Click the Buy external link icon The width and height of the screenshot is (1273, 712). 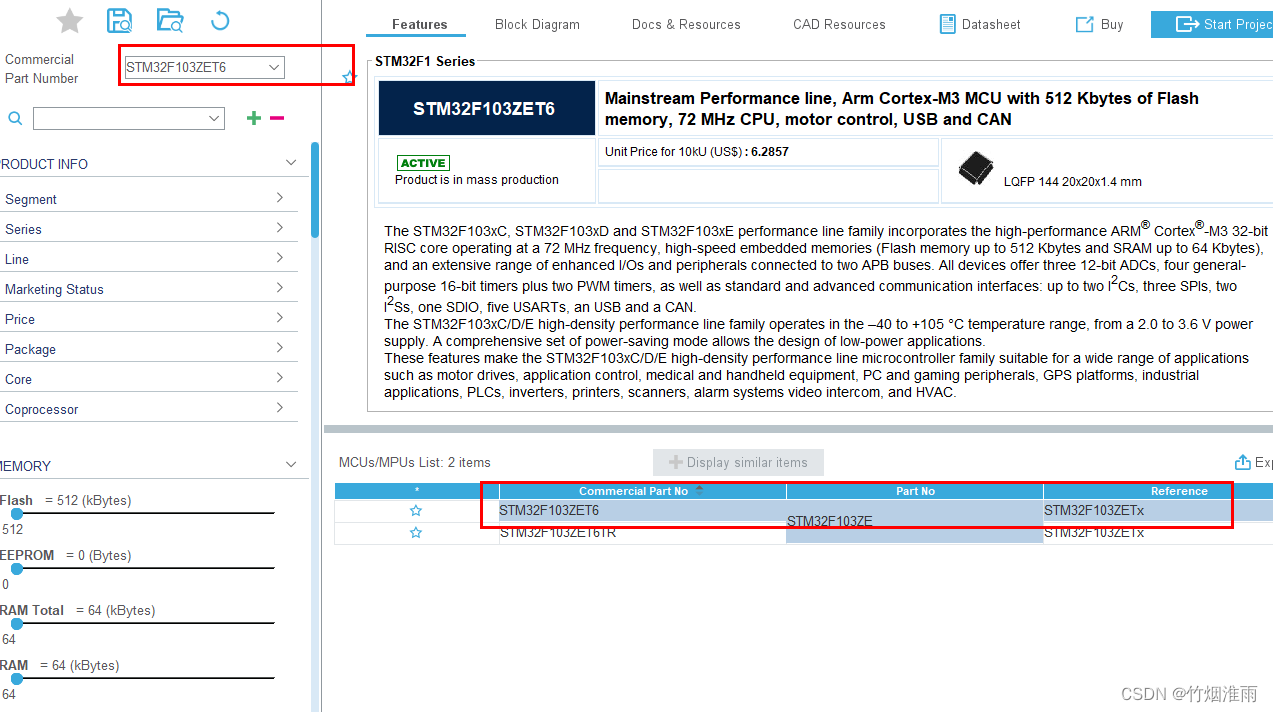pyautogui.click(x=1084, y=24)
